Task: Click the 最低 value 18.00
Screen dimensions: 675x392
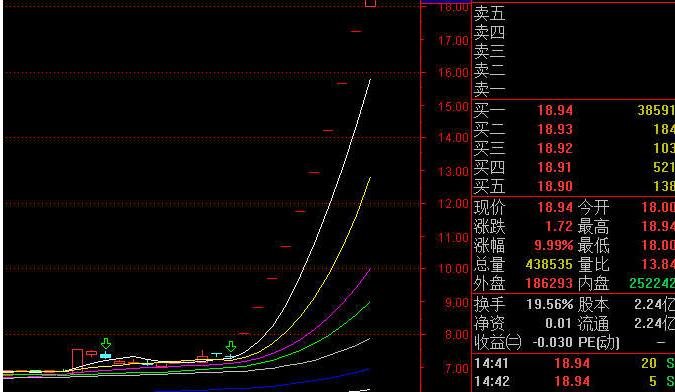Action: click(x=658, y=245)
